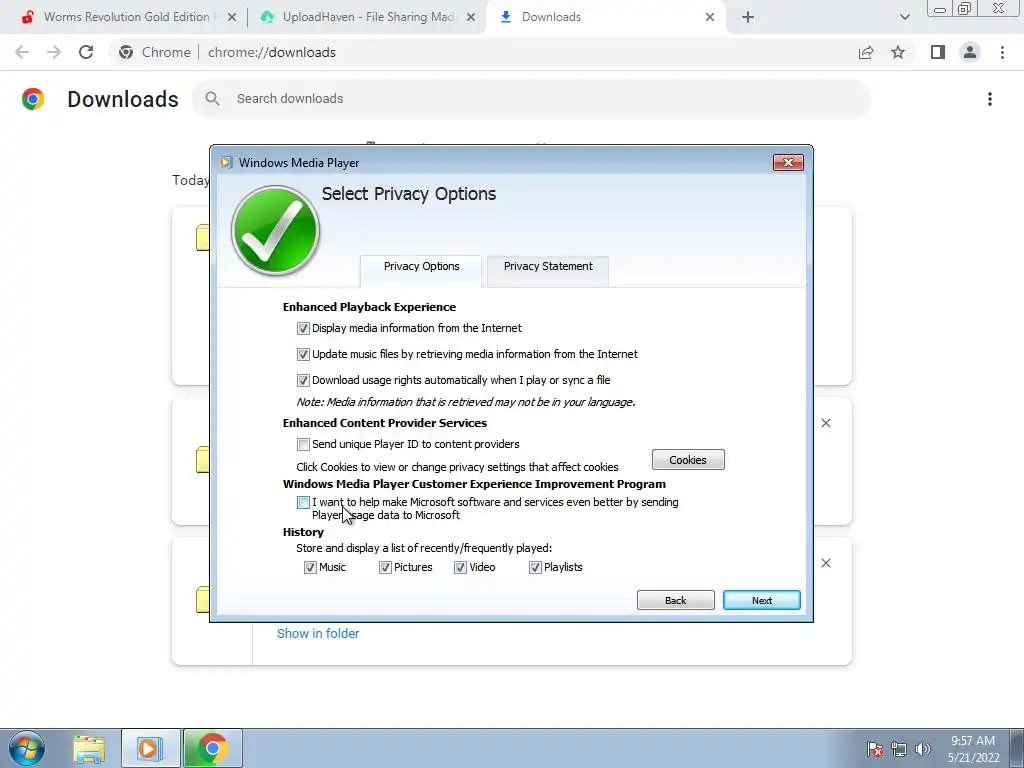Open the Chrome profile icon
The image size is (1024, 768).
[970, 52]
